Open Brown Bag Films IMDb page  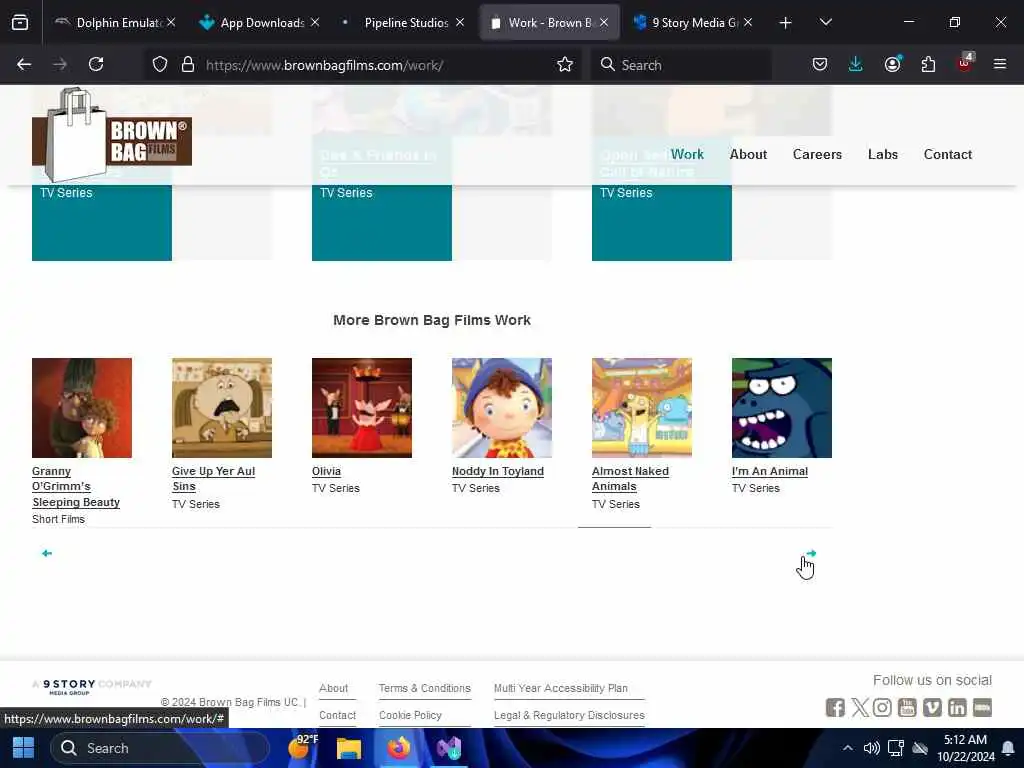(982, 707)
